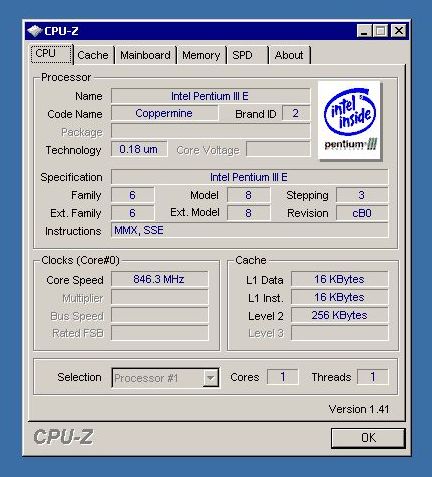Close the CPU-Z window
432x477 pixels.
(398, 31)
